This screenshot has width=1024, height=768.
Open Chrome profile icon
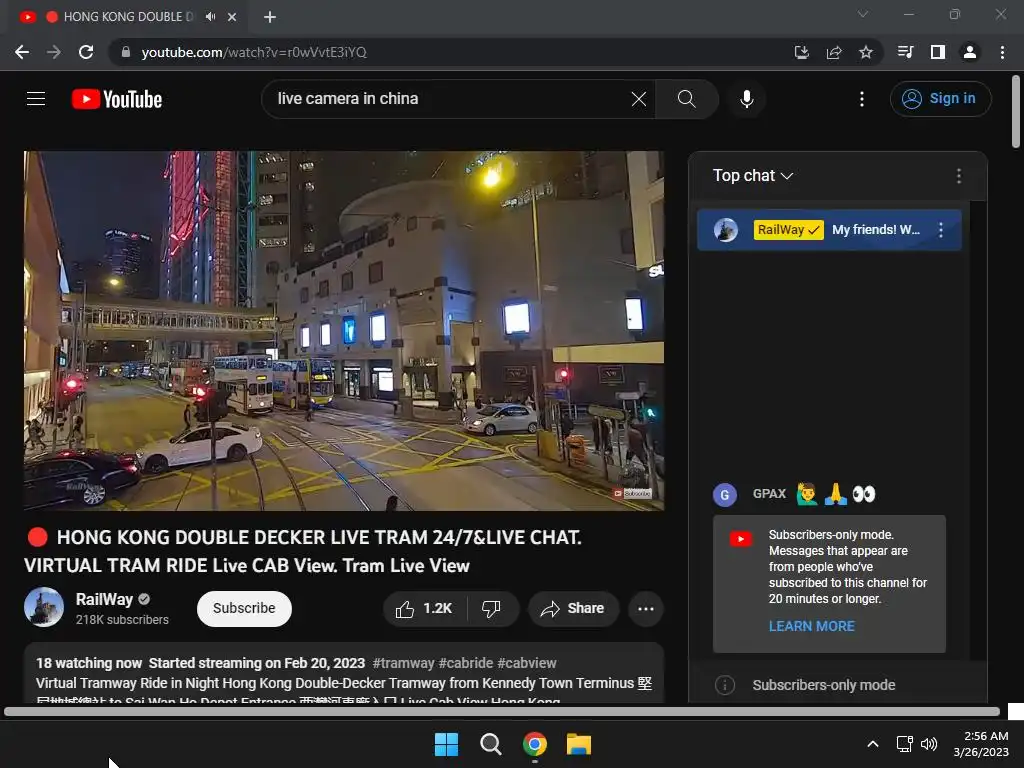tap(970, 52)
